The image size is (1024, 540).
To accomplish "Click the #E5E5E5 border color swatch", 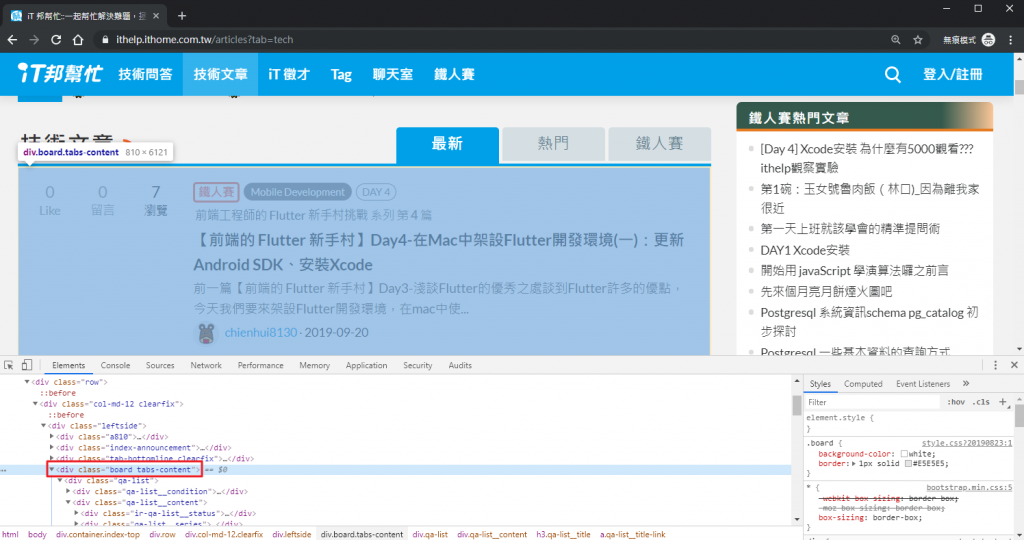I will click(908, 464).
